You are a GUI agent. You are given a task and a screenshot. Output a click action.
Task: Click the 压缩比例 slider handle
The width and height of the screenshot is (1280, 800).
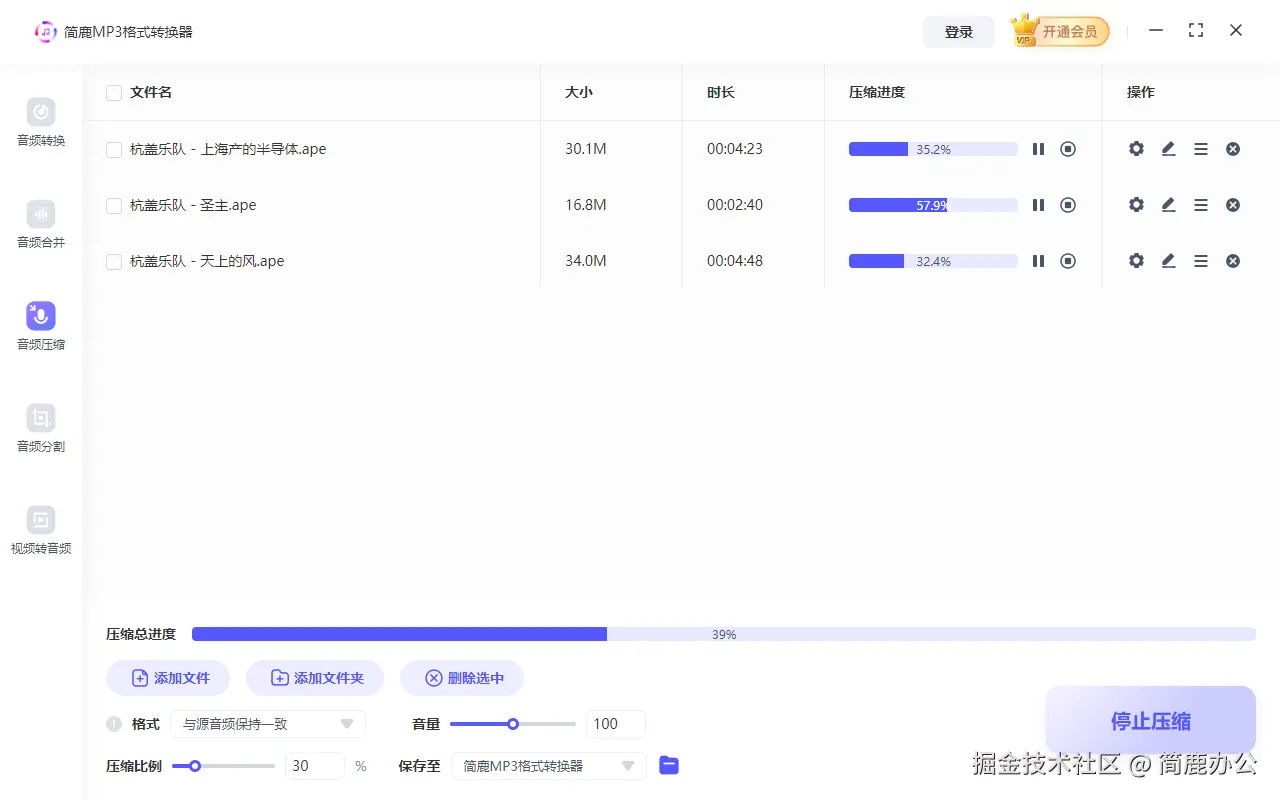coord(195,766)
